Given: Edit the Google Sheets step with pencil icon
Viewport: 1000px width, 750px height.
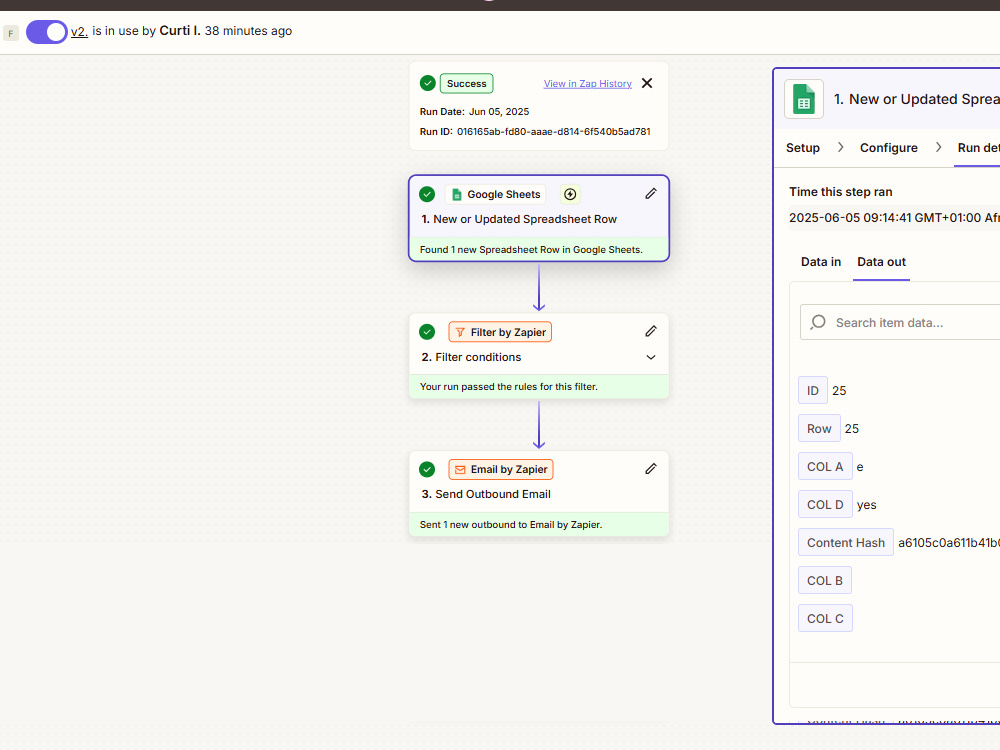Looking at the screenshot, I should pos(651,194).
